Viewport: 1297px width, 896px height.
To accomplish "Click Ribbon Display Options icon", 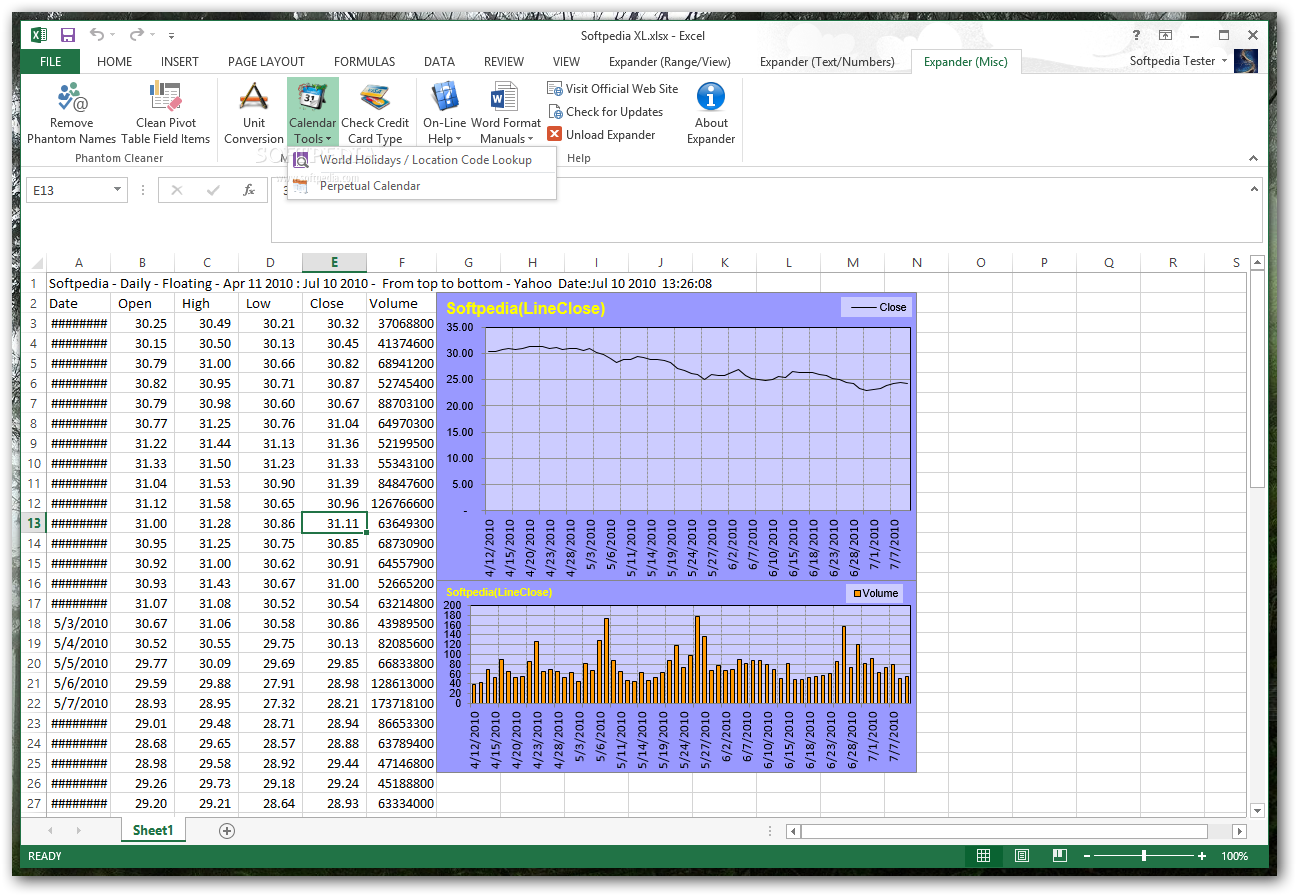I will pos(1165,35).
